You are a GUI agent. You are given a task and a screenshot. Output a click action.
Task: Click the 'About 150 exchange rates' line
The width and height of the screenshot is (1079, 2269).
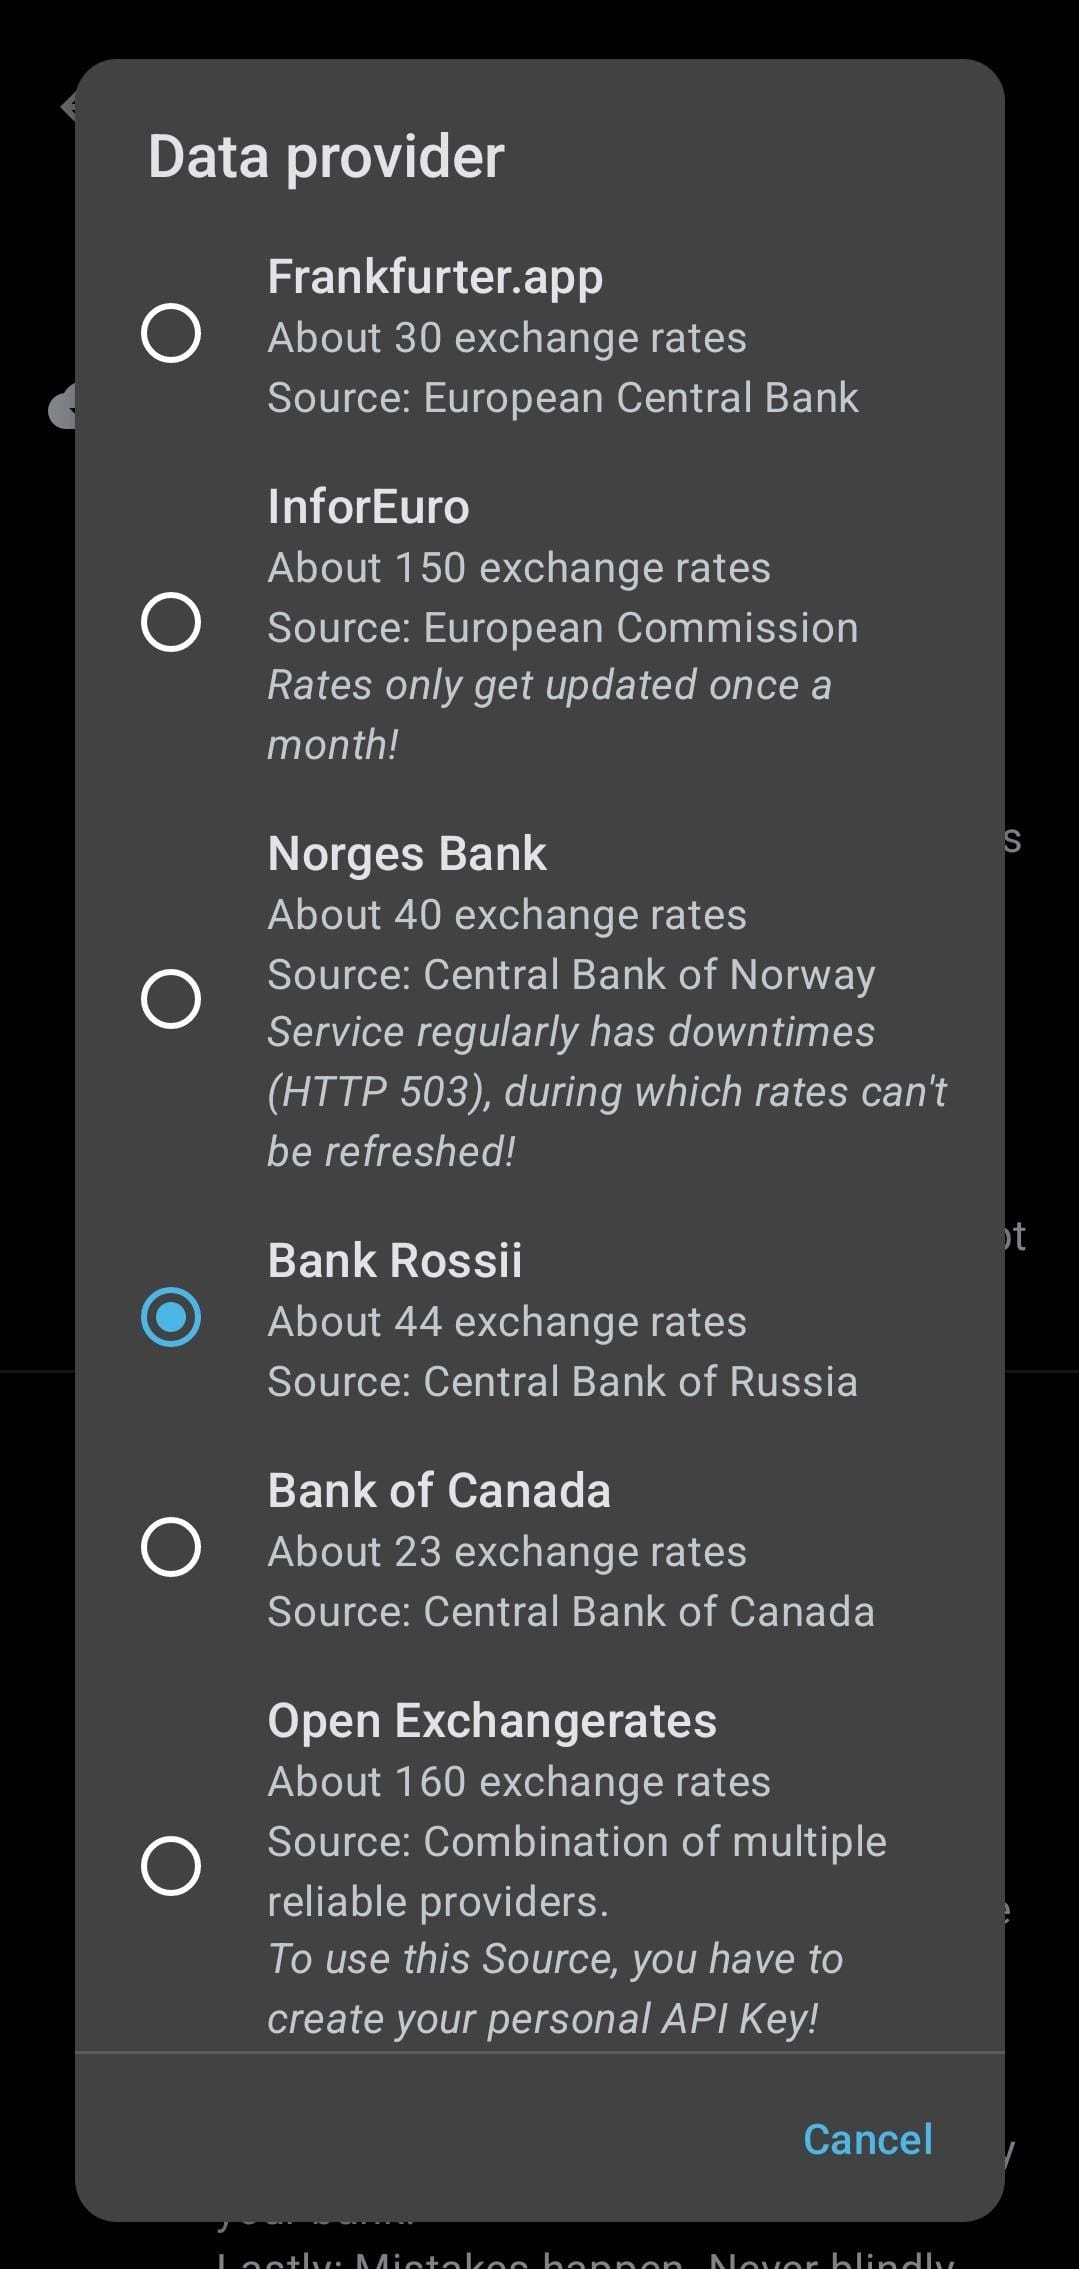point(519,568)
